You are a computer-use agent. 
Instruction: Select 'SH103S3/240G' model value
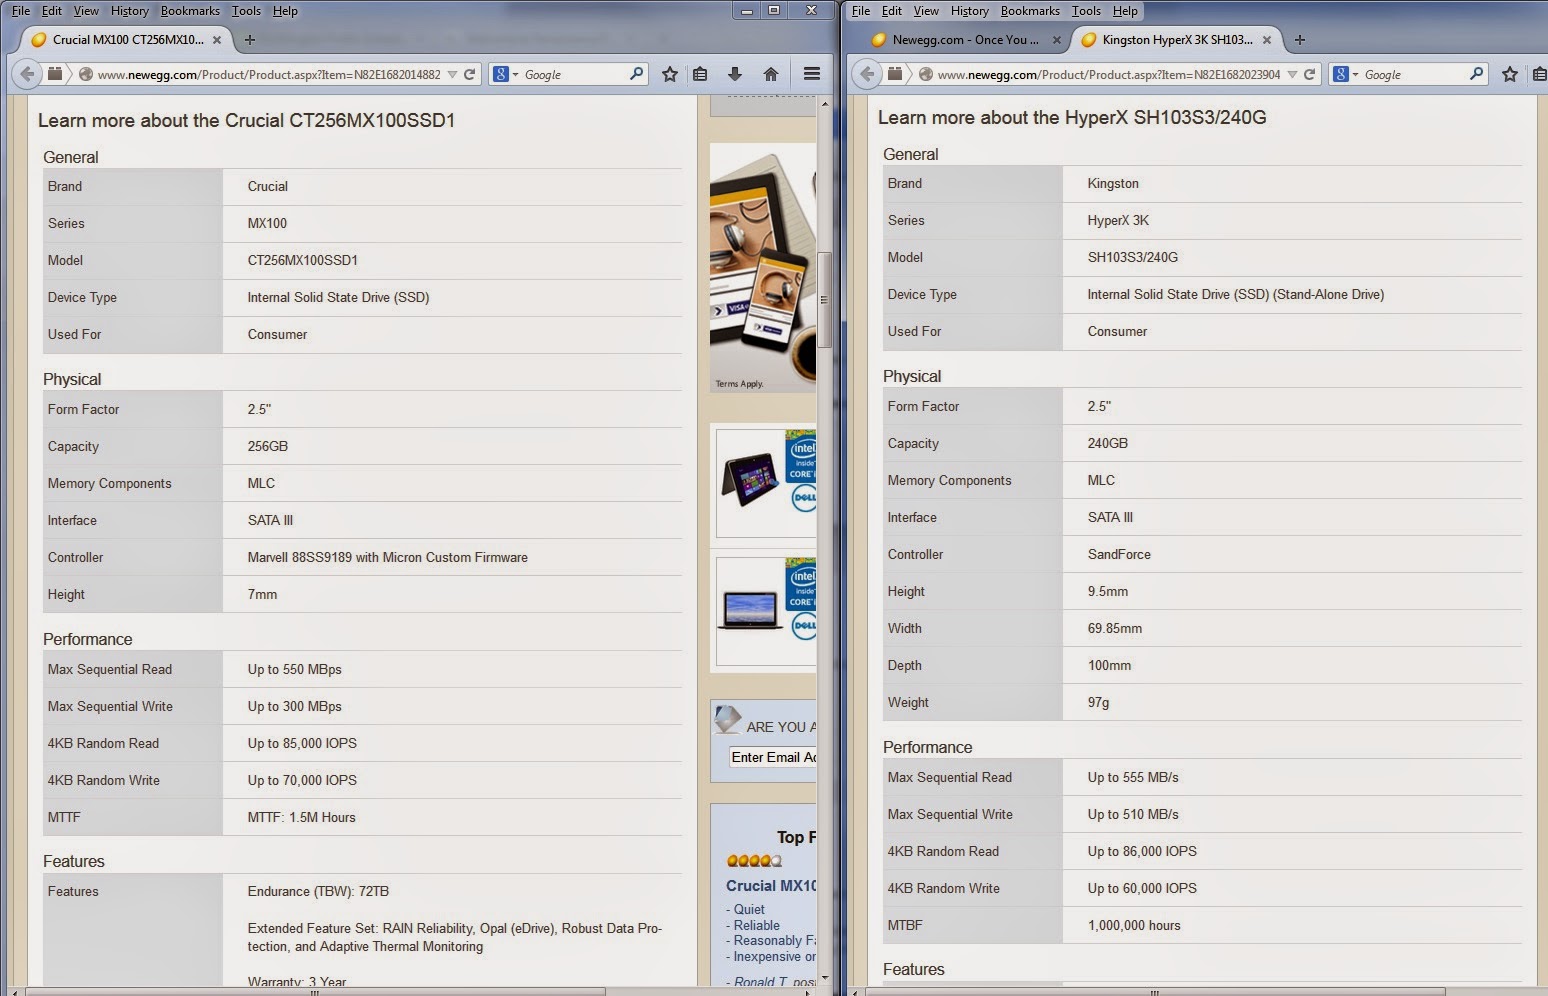point(1133,257)
